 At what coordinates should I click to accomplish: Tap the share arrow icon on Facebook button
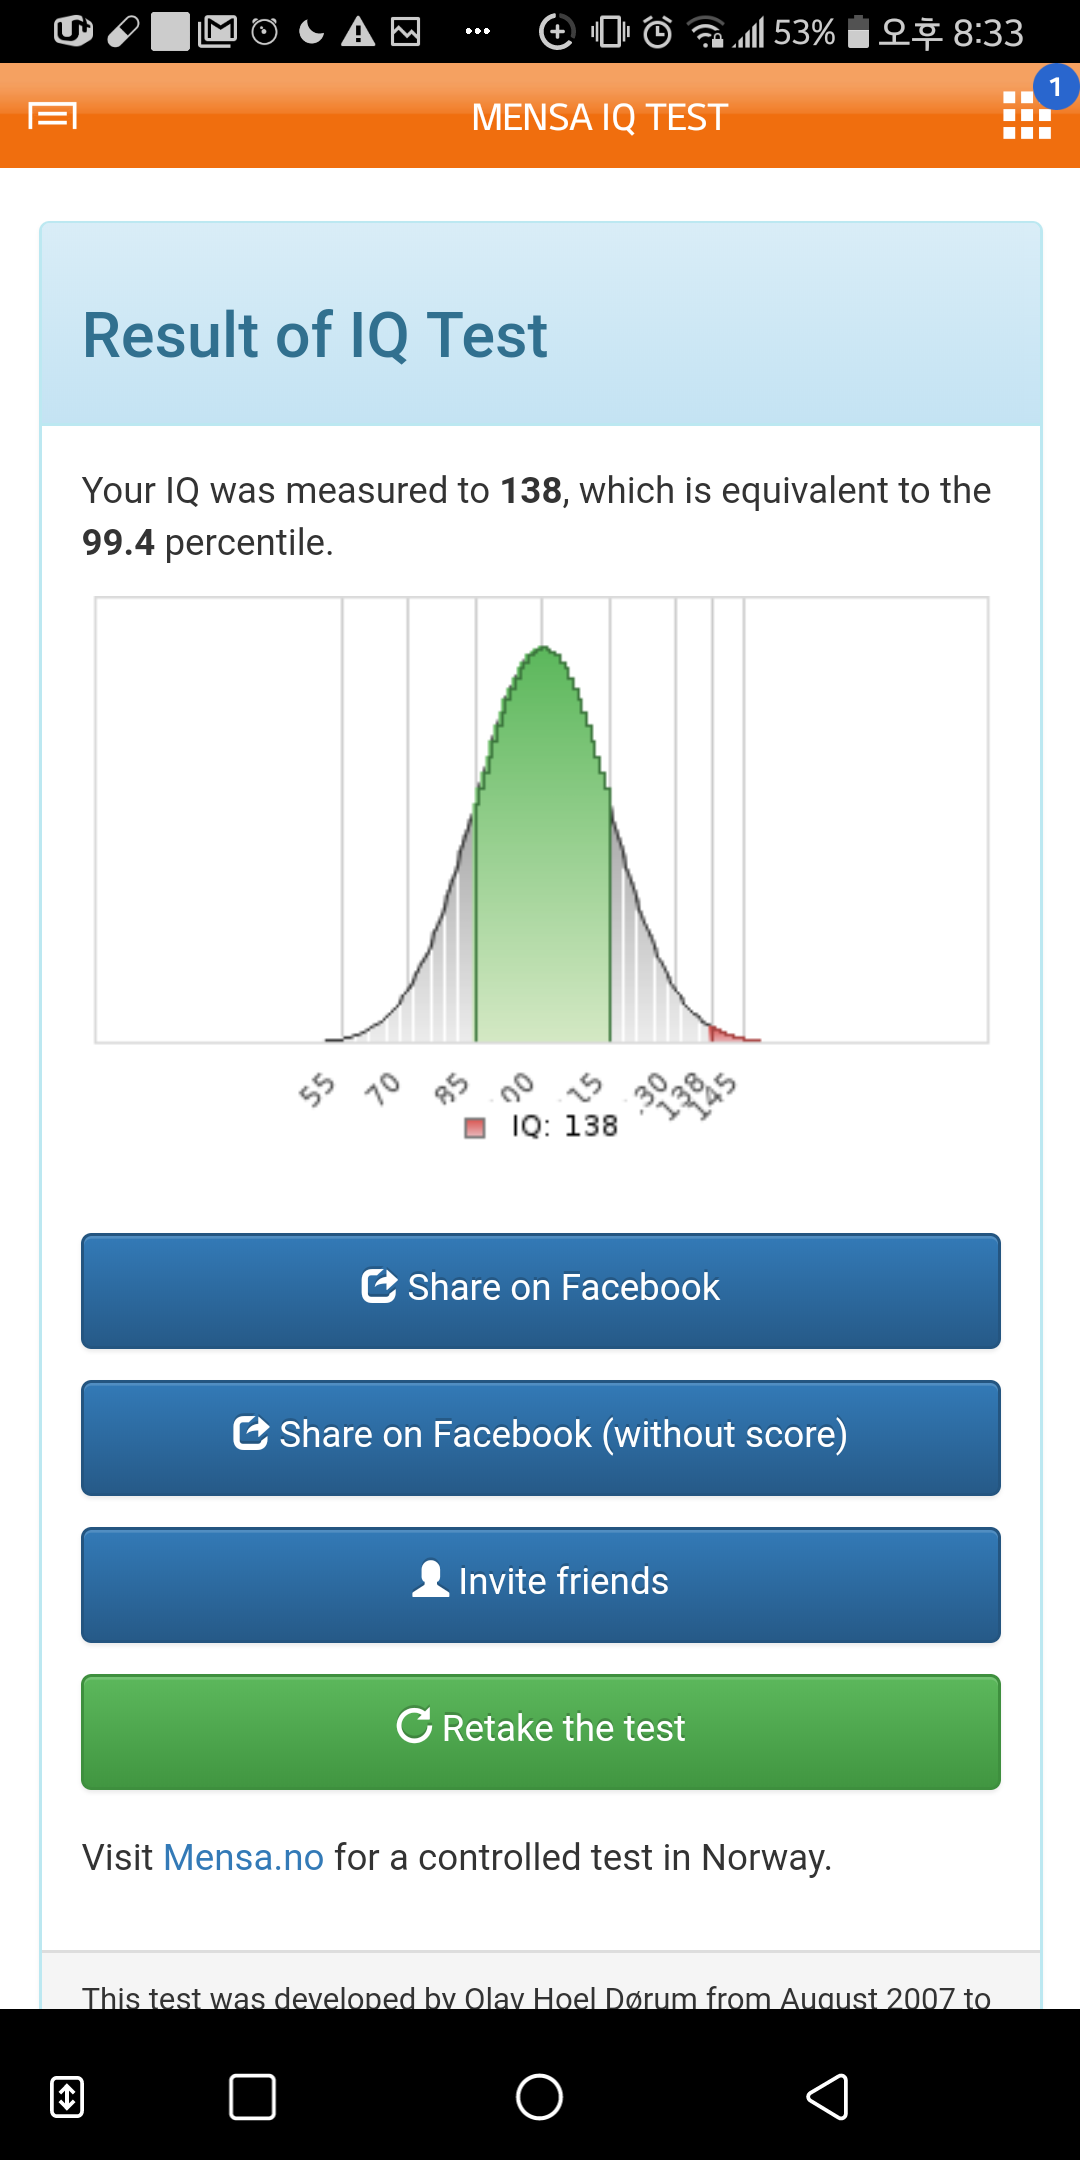point(379,1285)
